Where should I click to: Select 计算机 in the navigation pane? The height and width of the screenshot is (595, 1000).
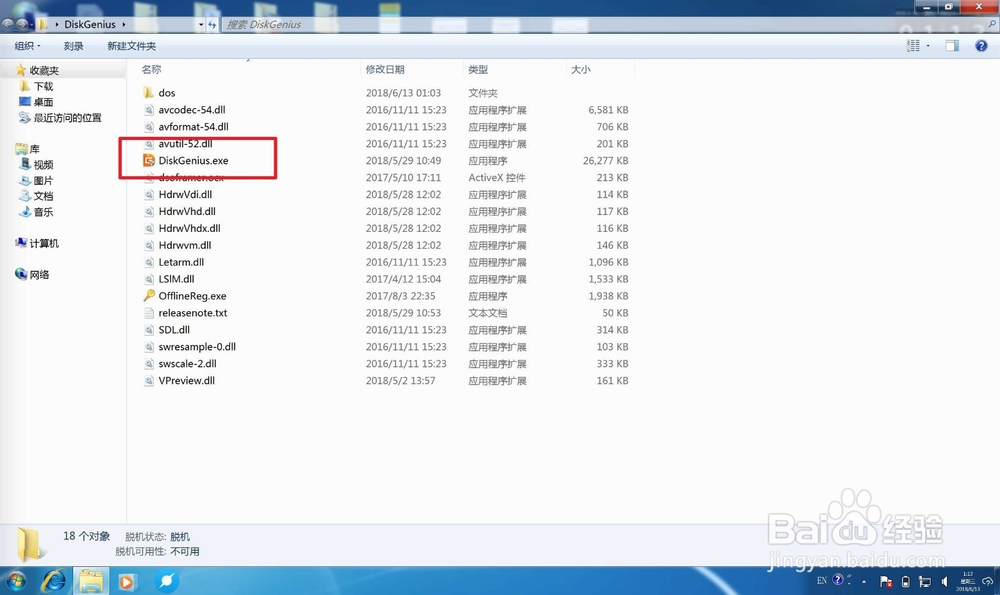coord(44,243)
